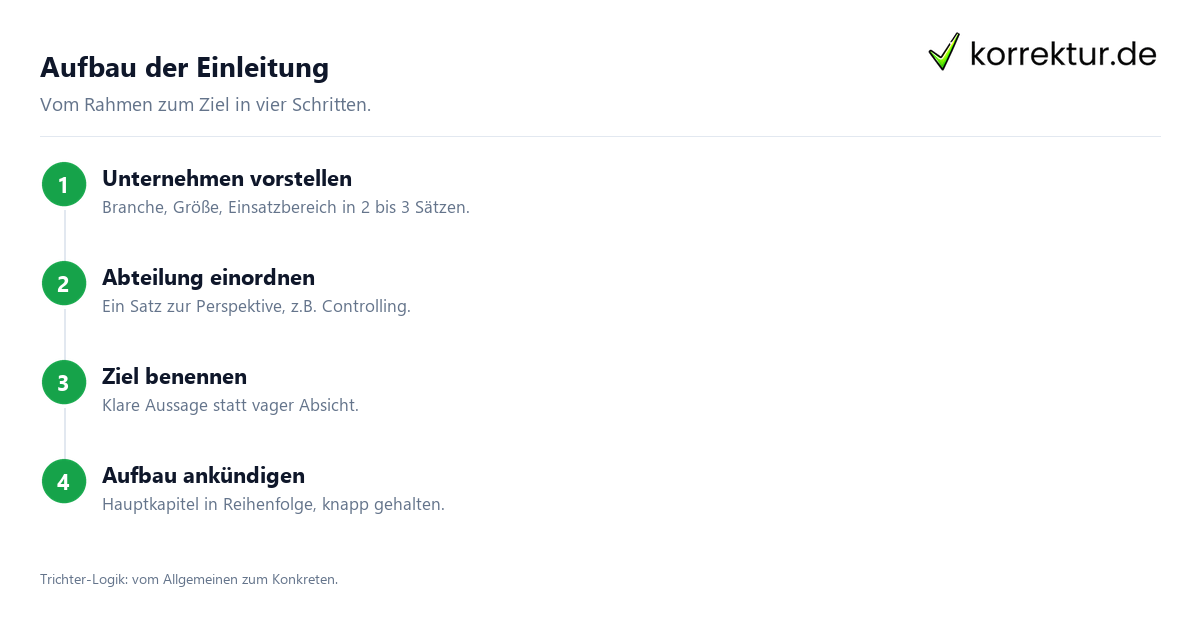Screen dimensions: 1200x630
Task: Select the heading 'Ziel benennen'
Action: pos(174,377)
